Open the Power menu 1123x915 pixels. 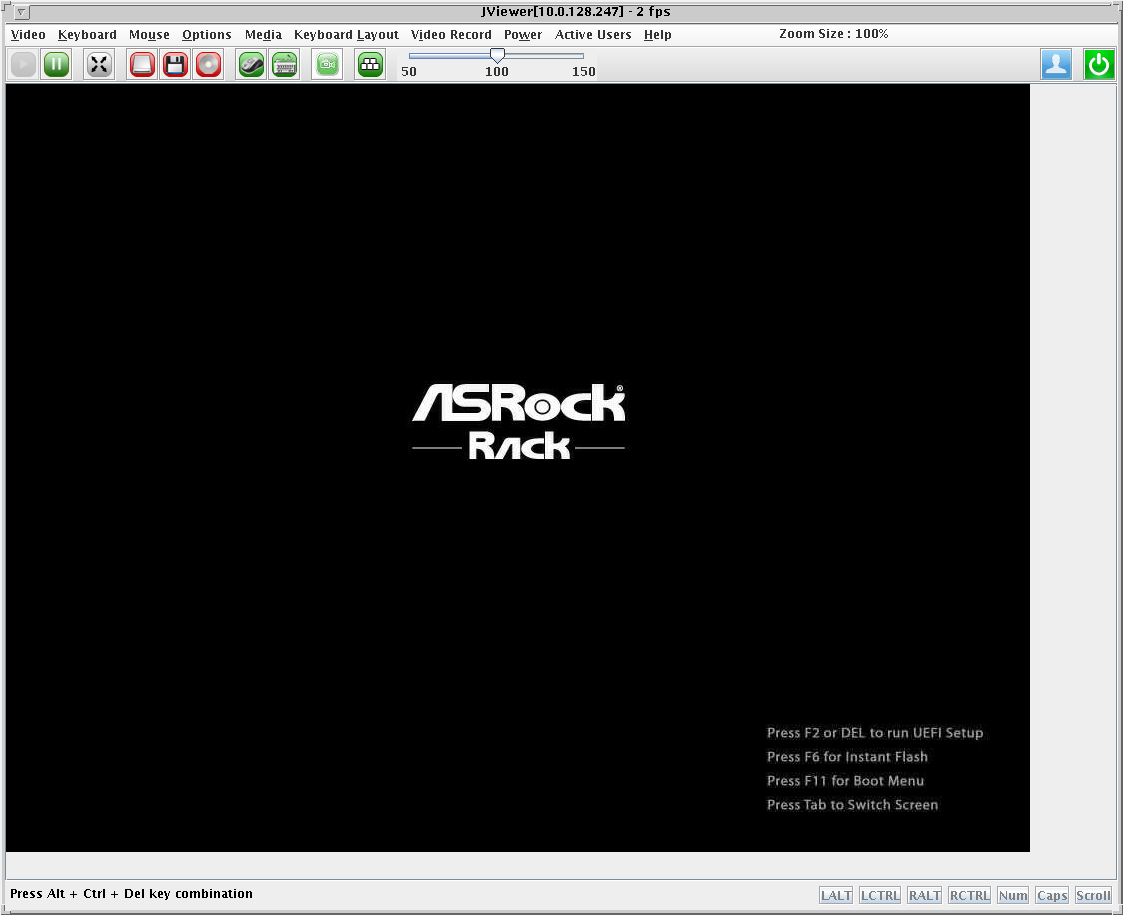522,34
